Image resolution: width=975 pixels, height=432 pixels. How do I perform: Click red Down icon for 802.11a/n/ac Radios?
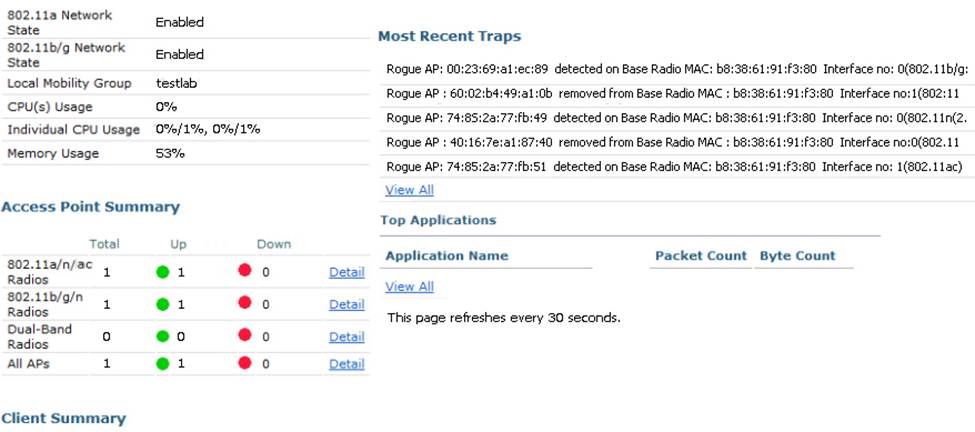244,272
